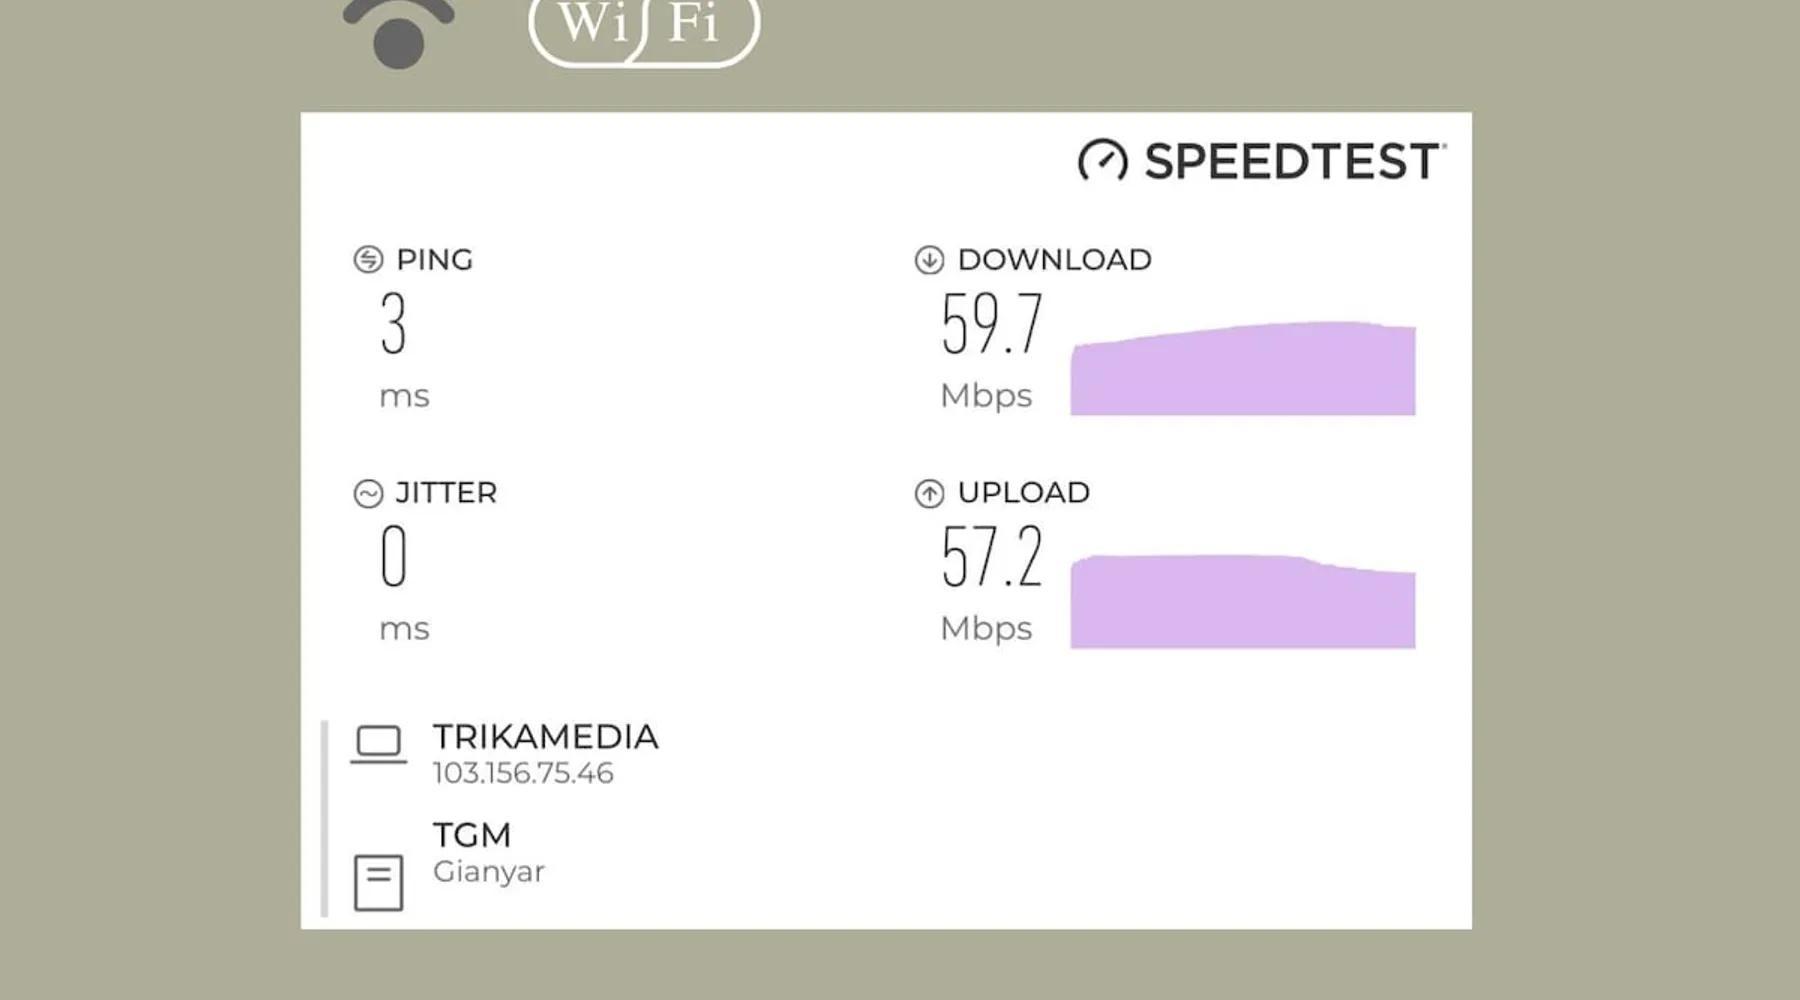The height and width of the screenshot is (1000, 1800).
Task: Click the Wi Fi logo badge
Action: (x=644, y=30)
